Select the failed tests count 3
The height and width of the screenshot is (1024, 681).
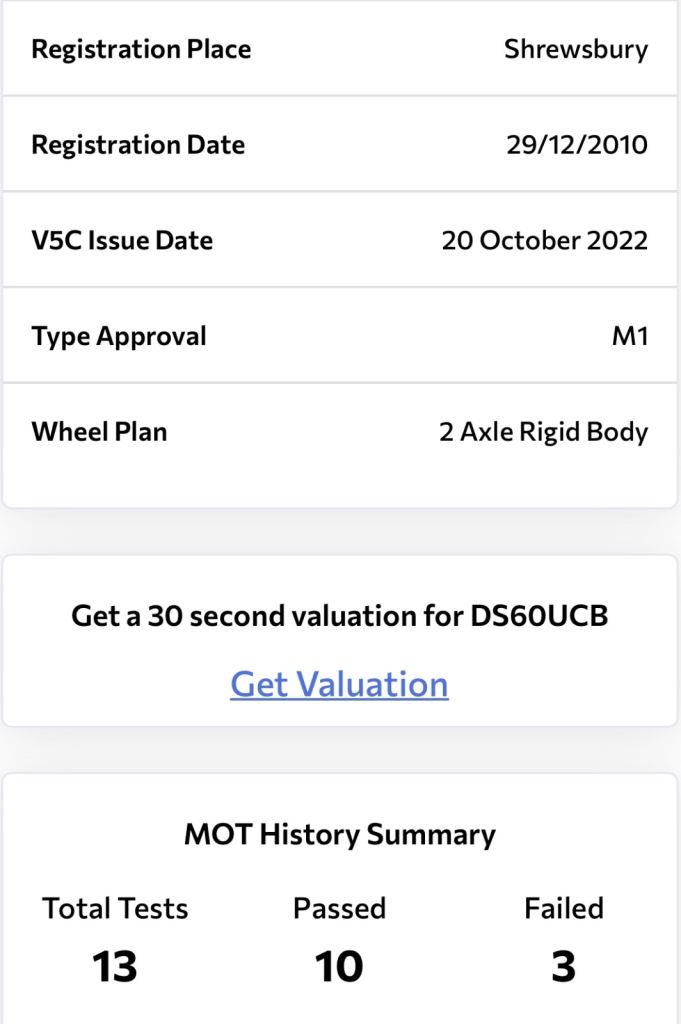564,967
